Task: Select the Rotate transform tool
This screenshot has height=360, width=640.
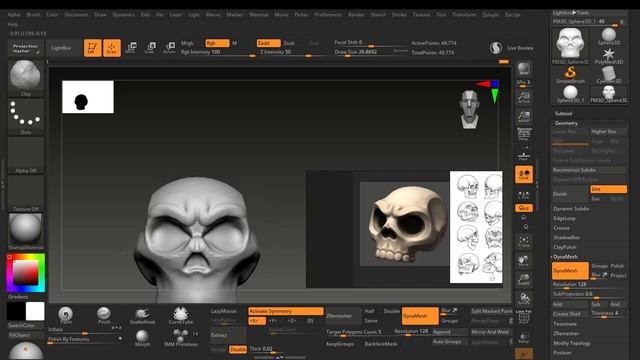Action: tap(169, 48)
